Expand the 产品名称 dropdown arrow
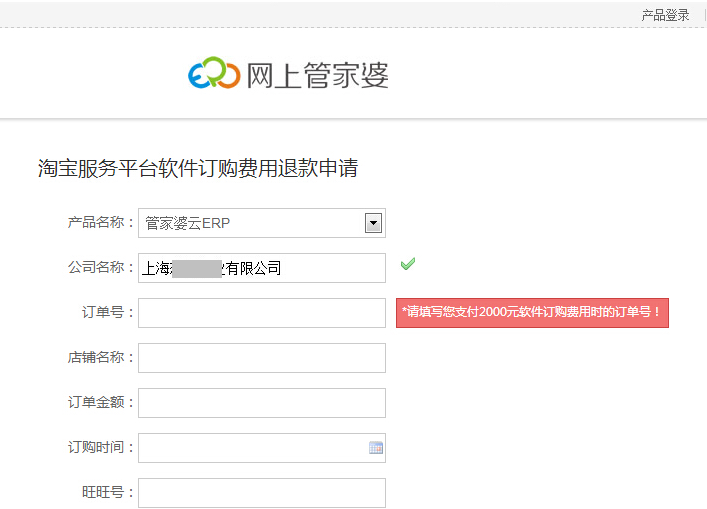 pos(373,223)
